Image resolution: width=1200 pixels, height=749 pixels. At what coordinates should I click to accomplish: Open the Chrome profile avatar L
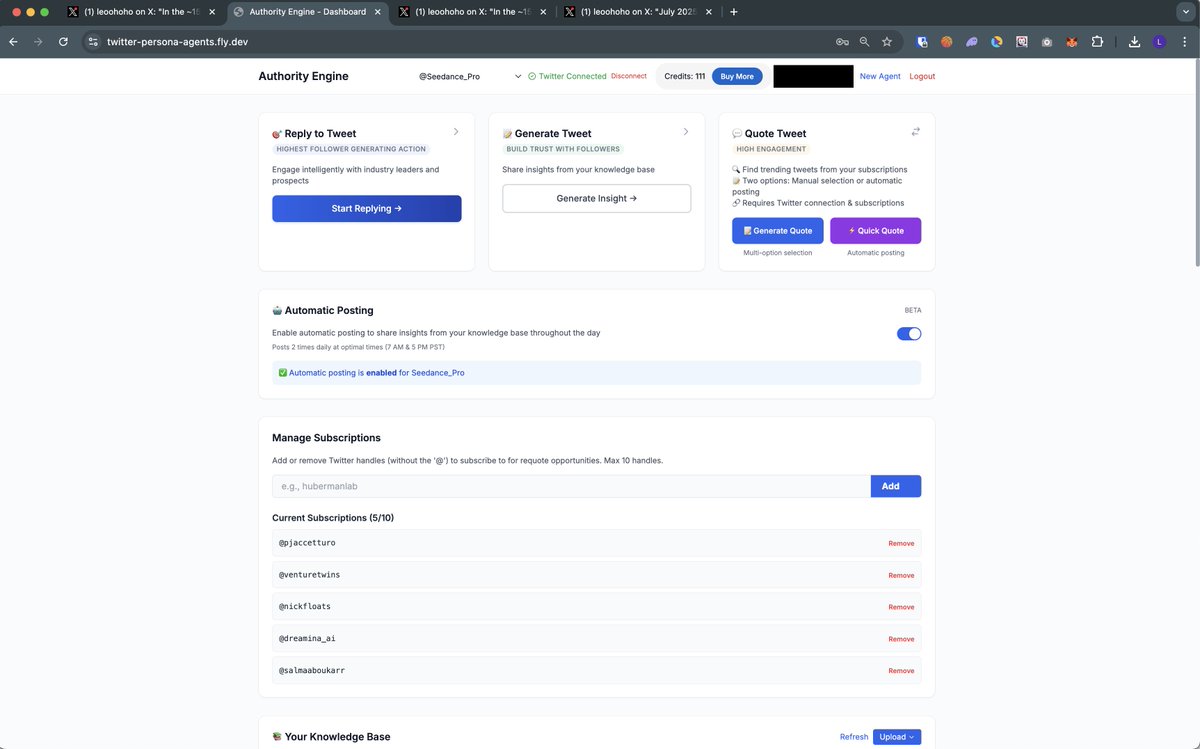1159,42
